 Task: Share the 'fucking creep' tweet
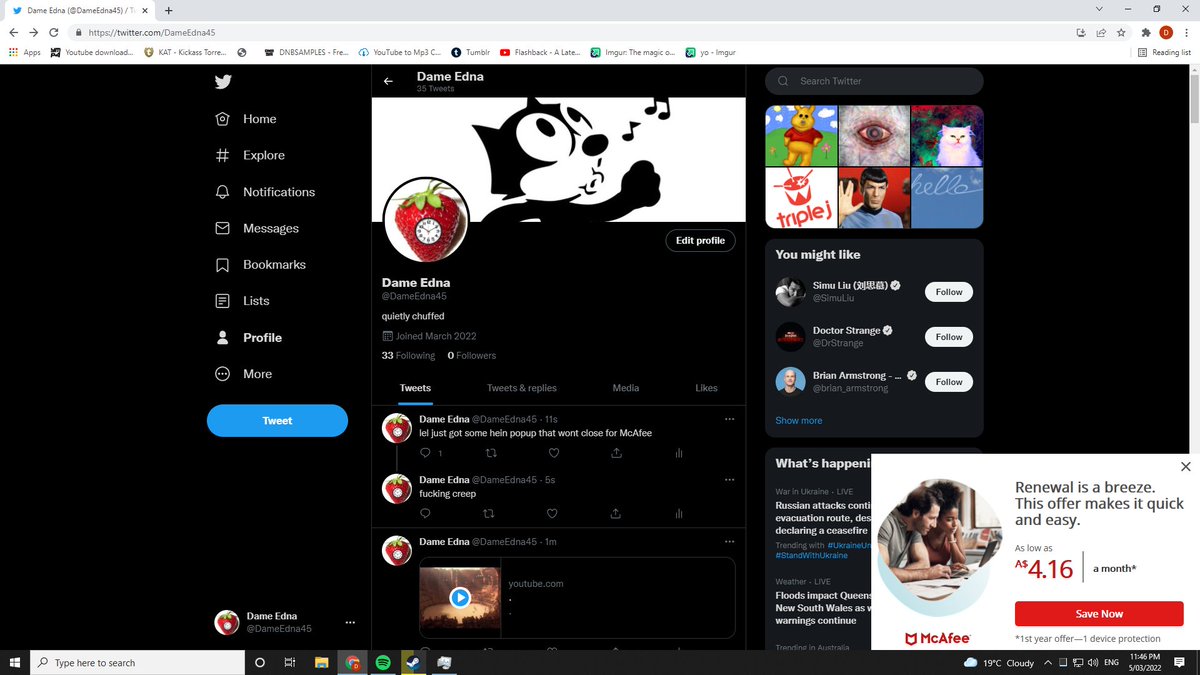point(616,514)
